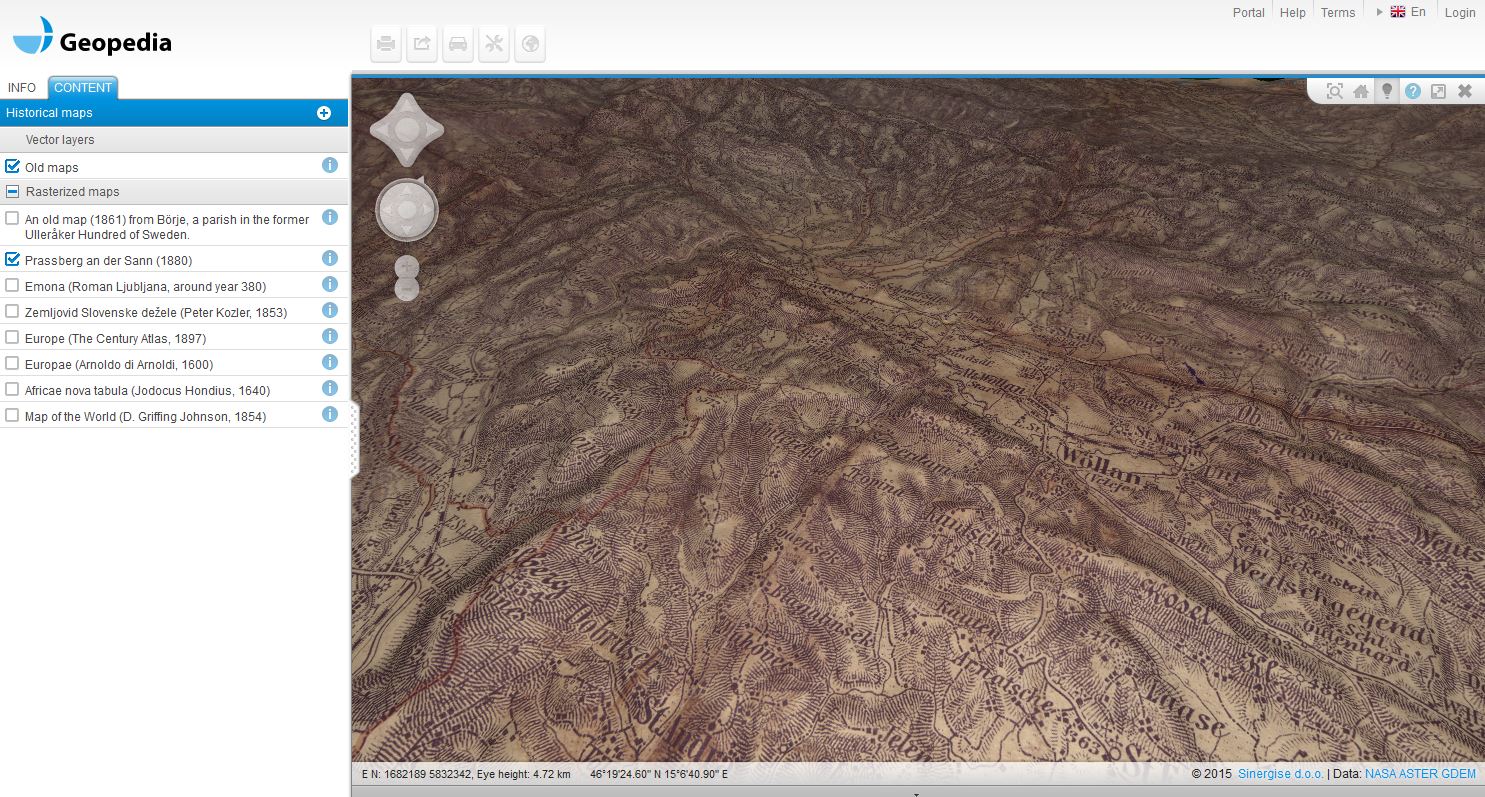Image resolution: width=1485 pixels, height=797 pixels.
Task: Click the zoom out minus button on map
Action: point(407,290)
